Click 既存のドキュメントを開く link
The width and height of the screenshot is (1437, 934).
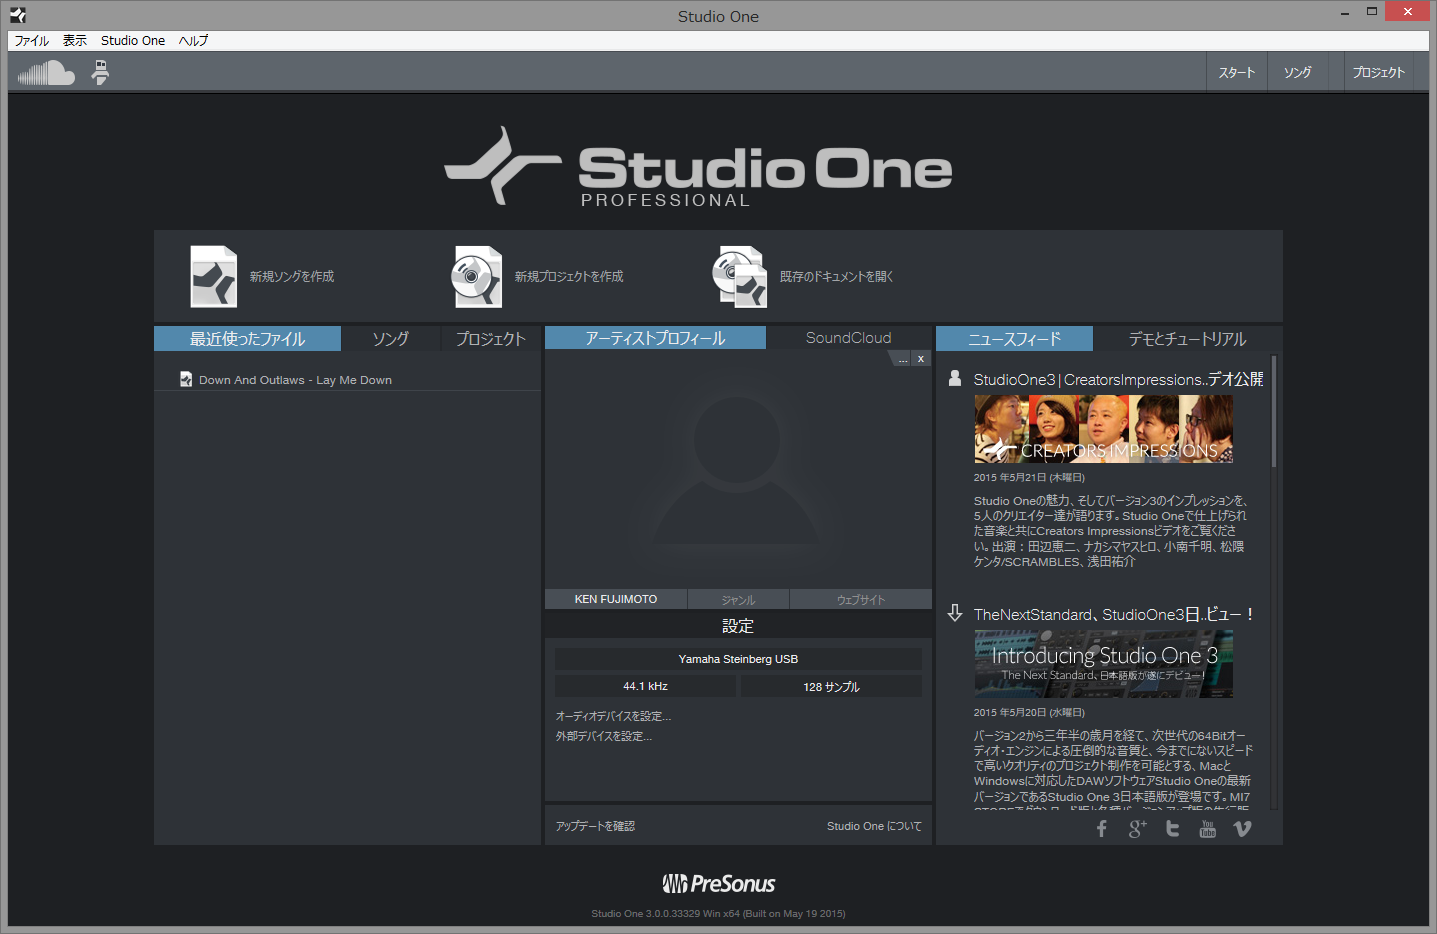click(836, 277)
